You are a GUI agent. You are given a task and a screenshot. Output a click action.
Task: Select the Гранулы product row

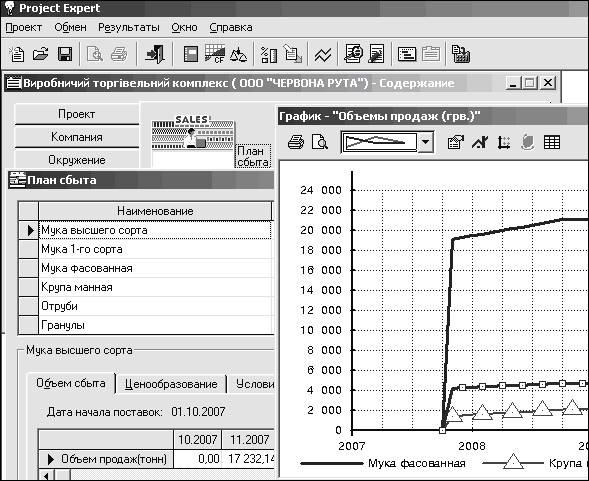point(155,325)
